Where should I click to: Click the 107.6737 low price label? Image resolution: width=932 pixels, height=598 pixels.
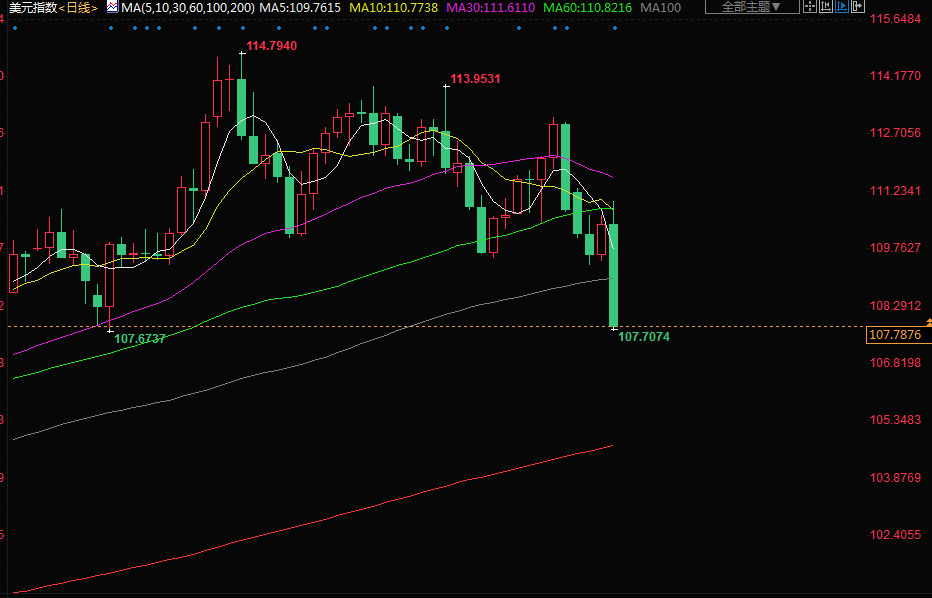tap(139, 339)
